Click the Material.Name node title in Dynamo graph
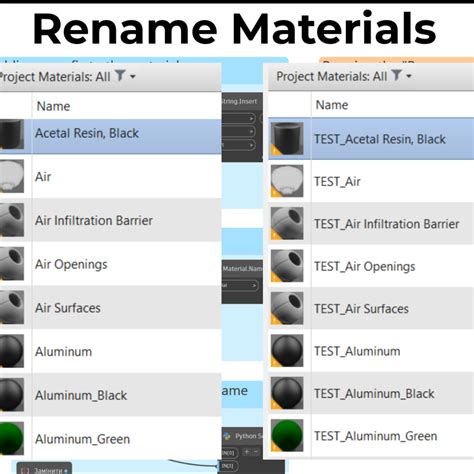Image resolution: width=474 pixels, height=474 pixels. point(243,269)
